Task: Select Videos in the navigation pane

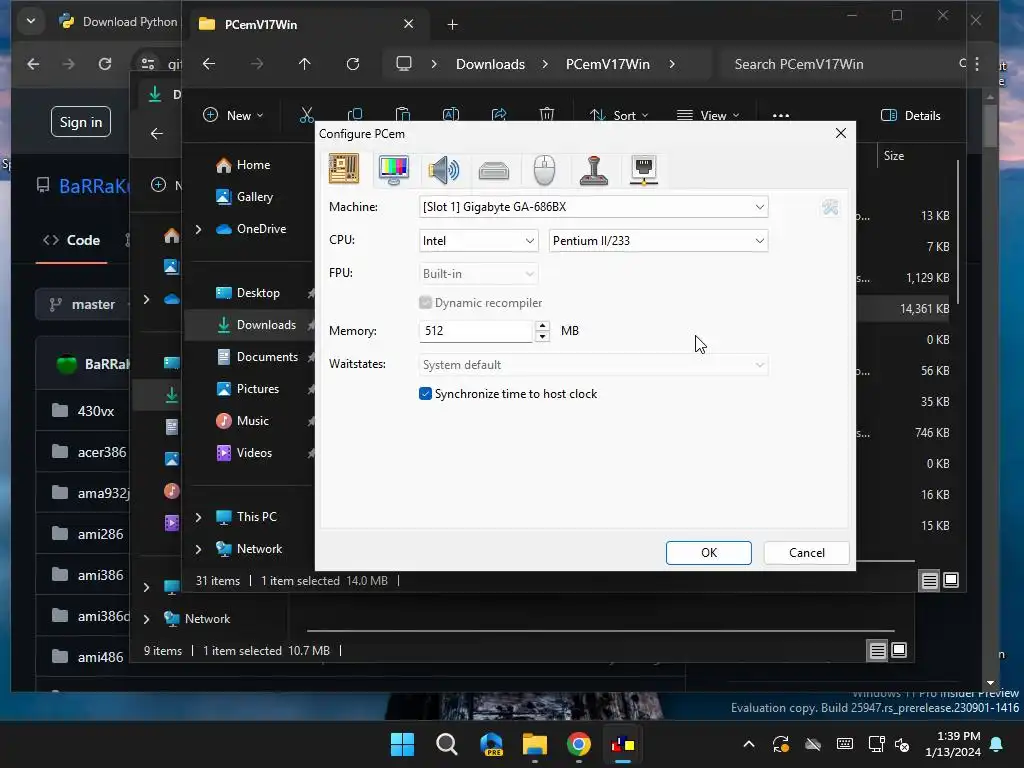Action: (x=253, y=453)
